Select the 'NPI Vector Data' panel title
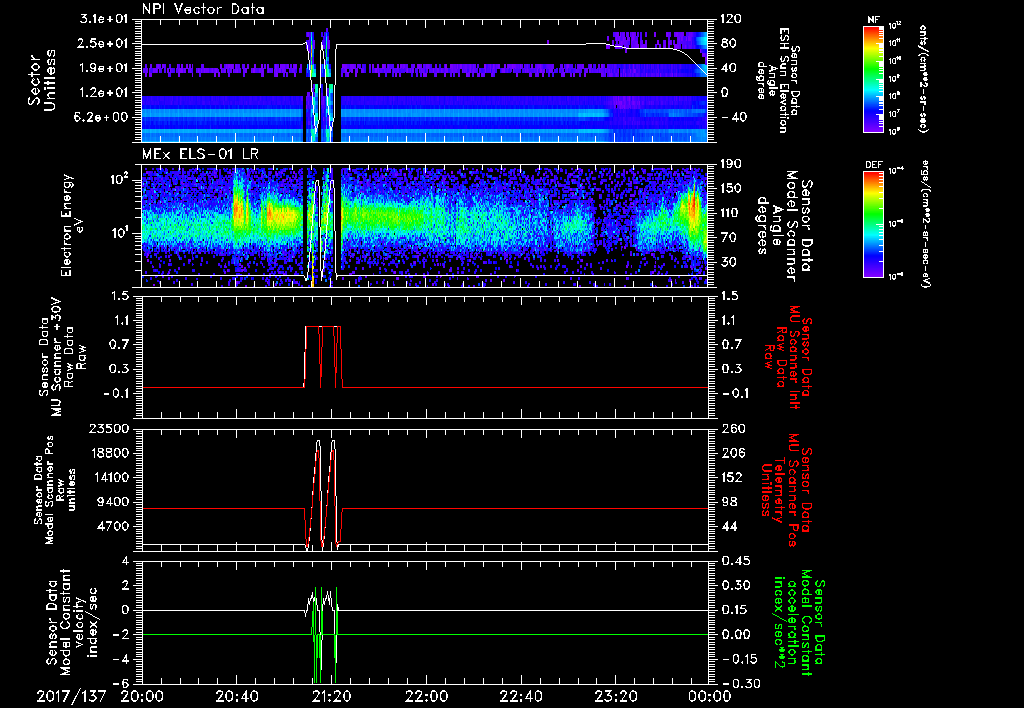 pos(203,9)
